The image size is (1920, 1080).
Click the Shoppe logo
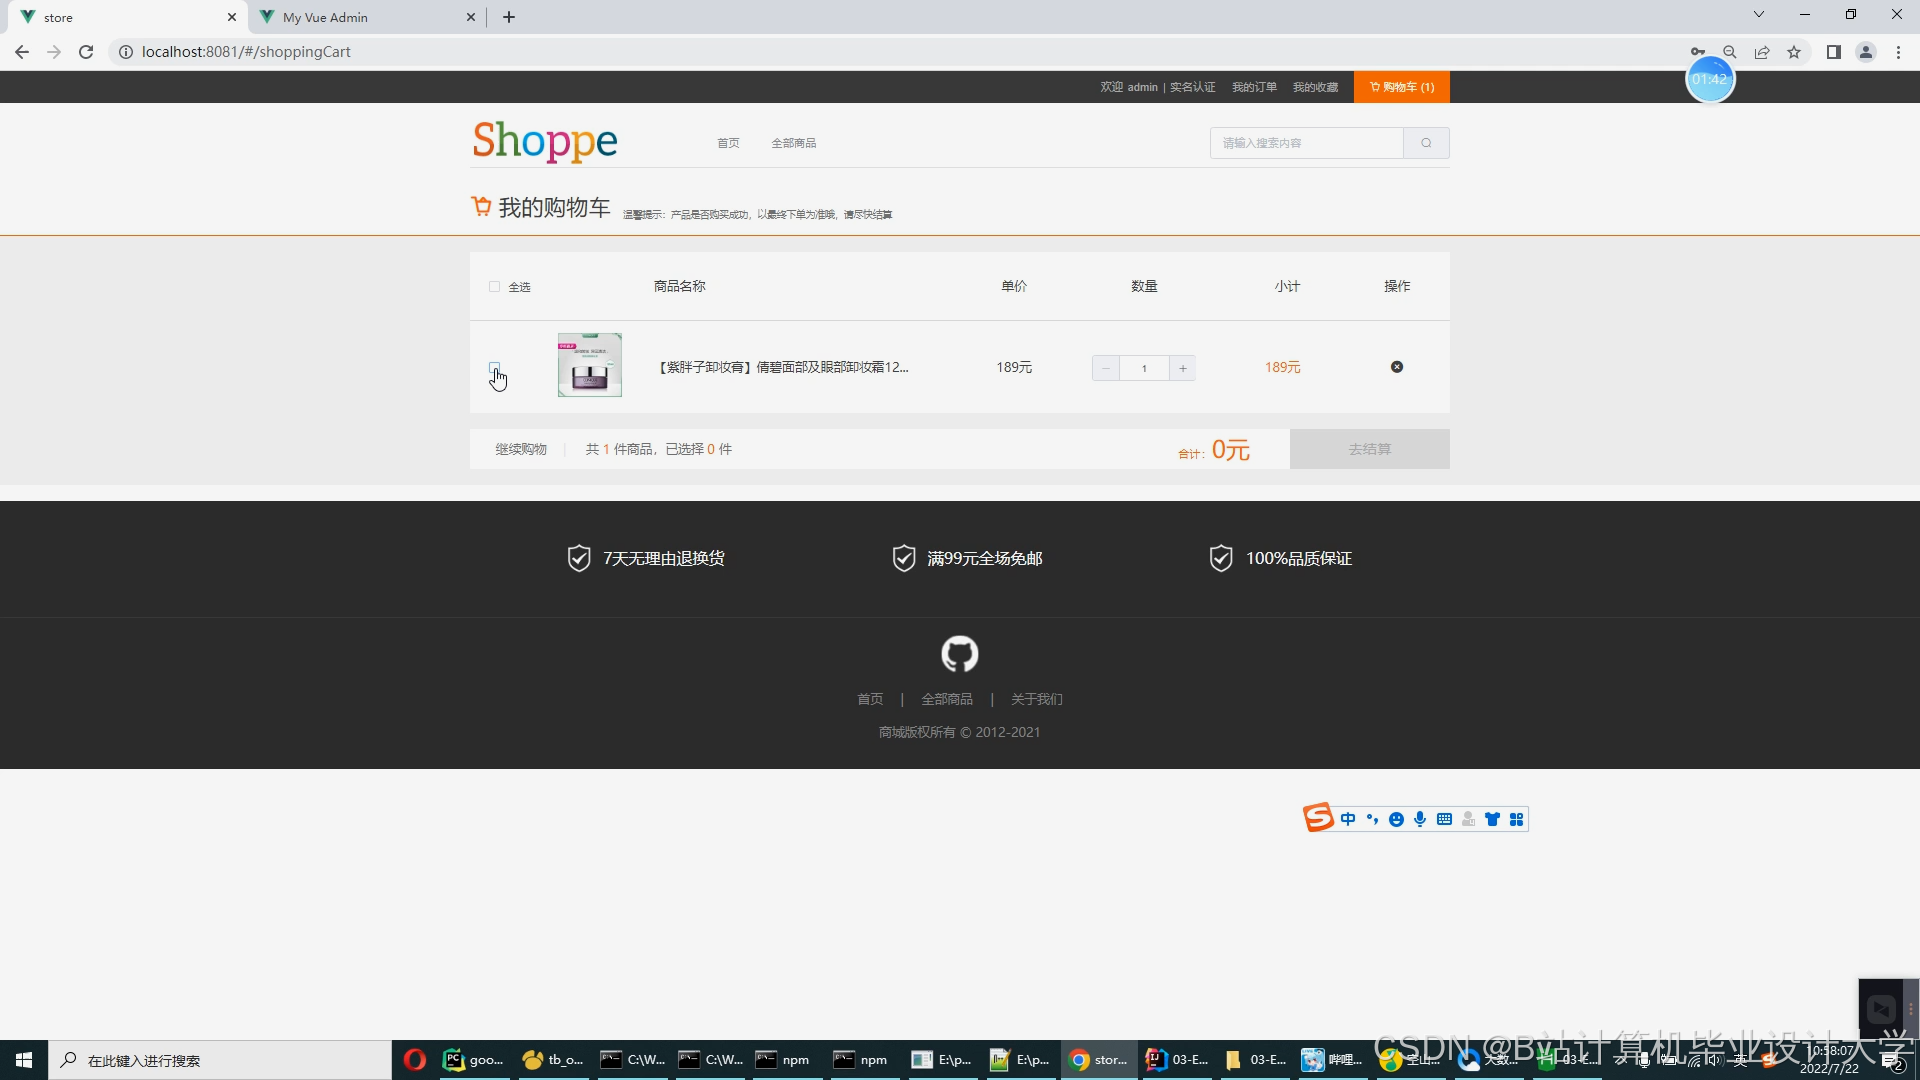click(x=545, y=141)
